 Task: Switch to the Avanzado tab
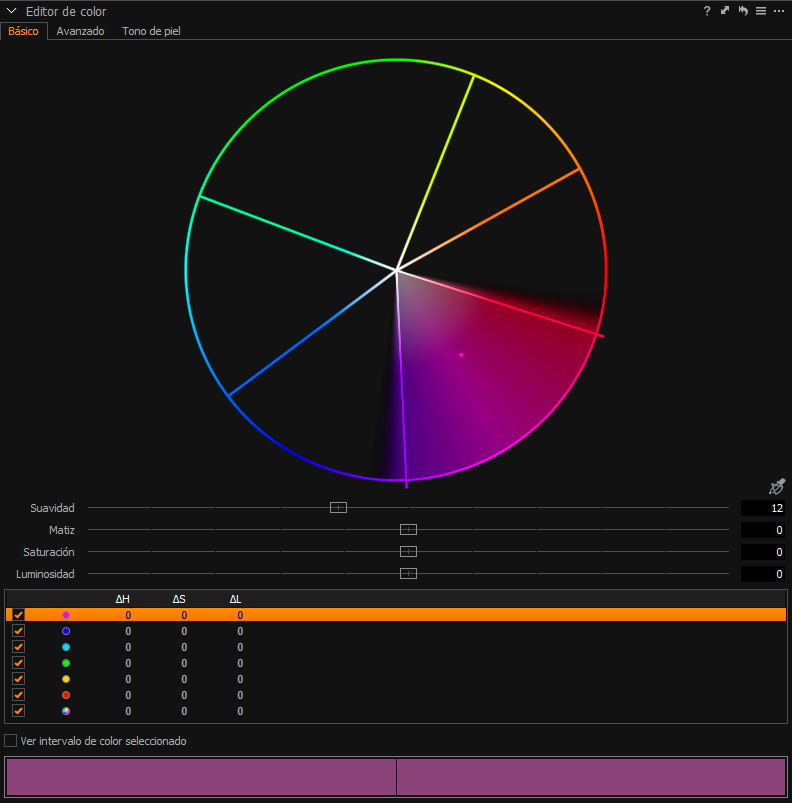point(80,31)
